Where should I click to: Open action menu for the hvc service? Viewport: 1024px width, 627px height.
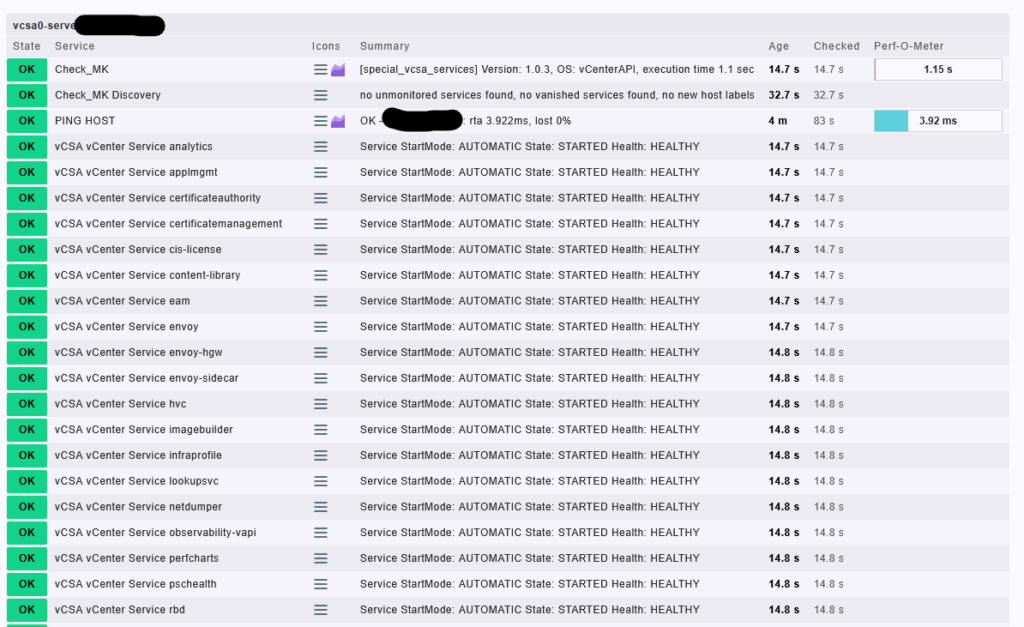pyautogui.click(x=320, y=404)
